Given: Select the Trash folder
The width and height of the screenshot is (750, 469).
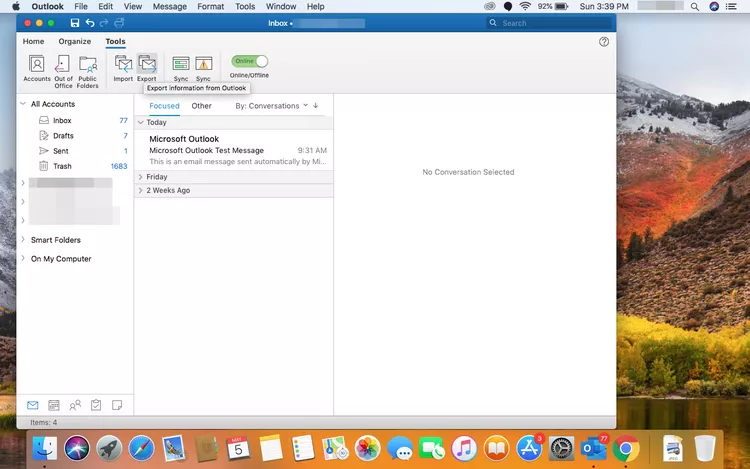Looking at the screenshot, I should coord(77,166).
